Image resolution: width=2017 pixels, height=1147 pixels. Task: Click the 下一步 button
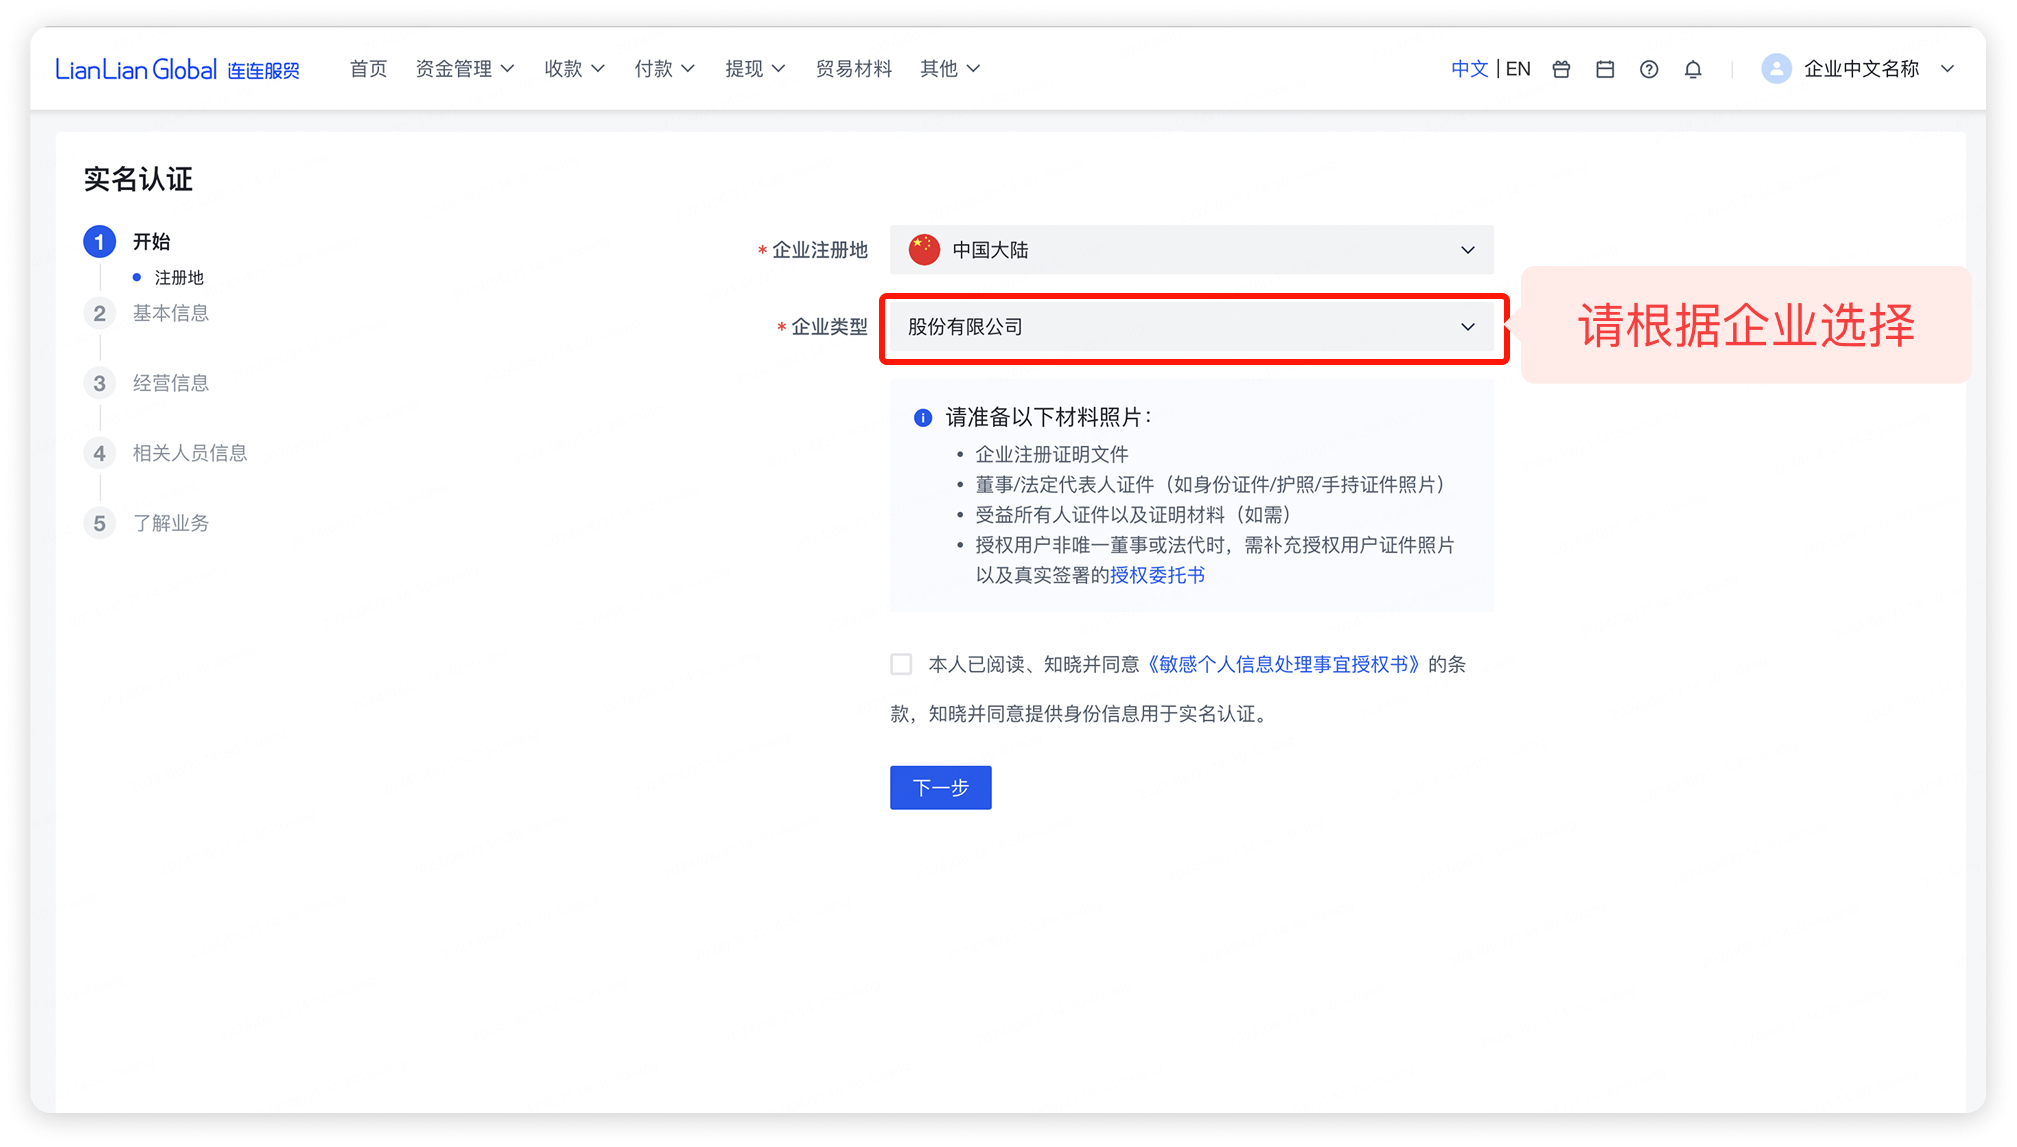point(940,788)
